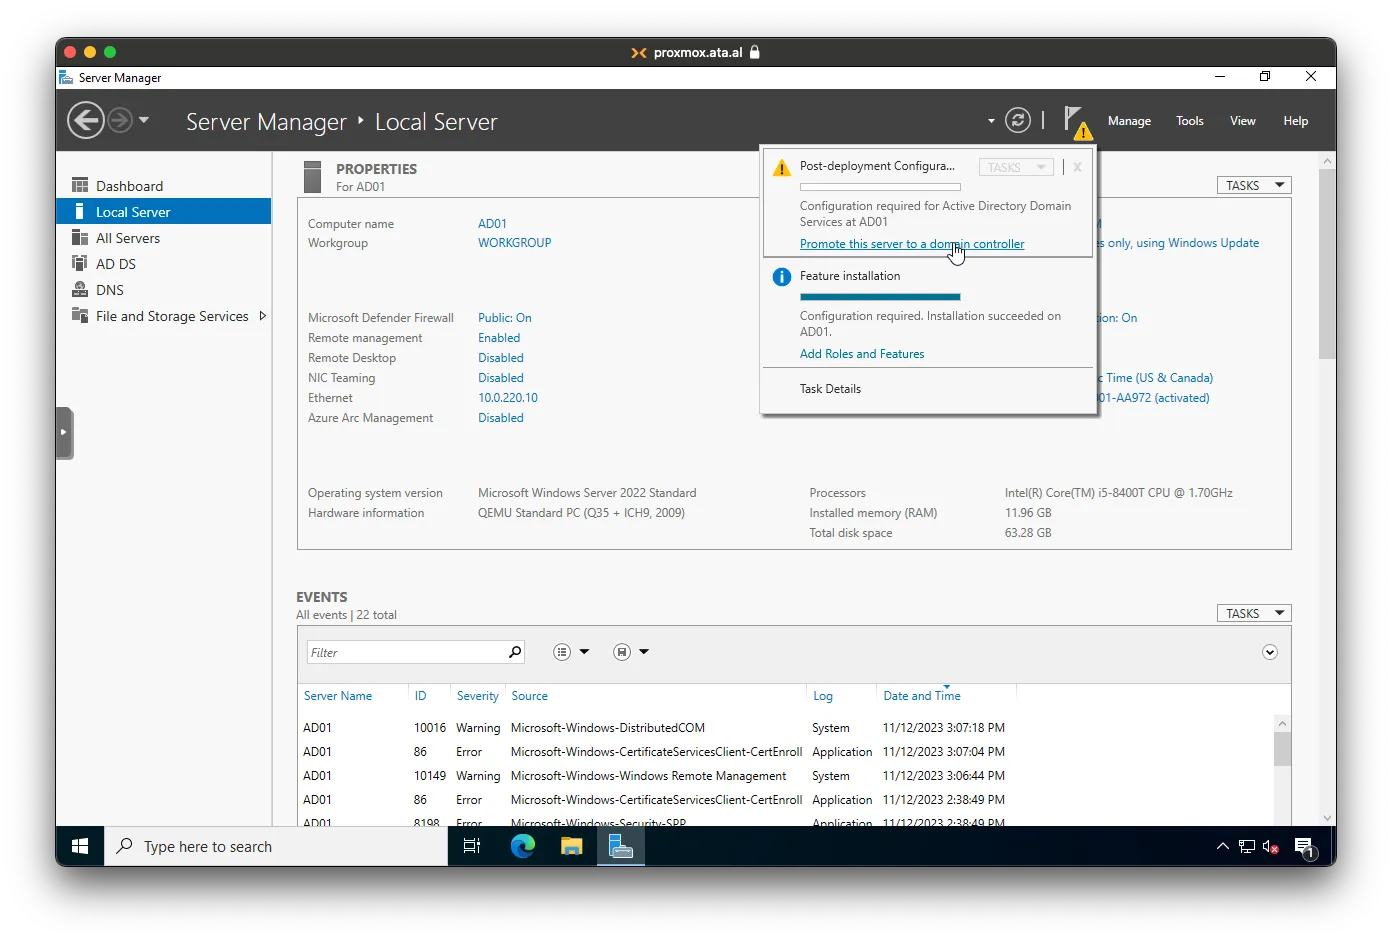Click the filter search magnifier icon

(515, 653)
